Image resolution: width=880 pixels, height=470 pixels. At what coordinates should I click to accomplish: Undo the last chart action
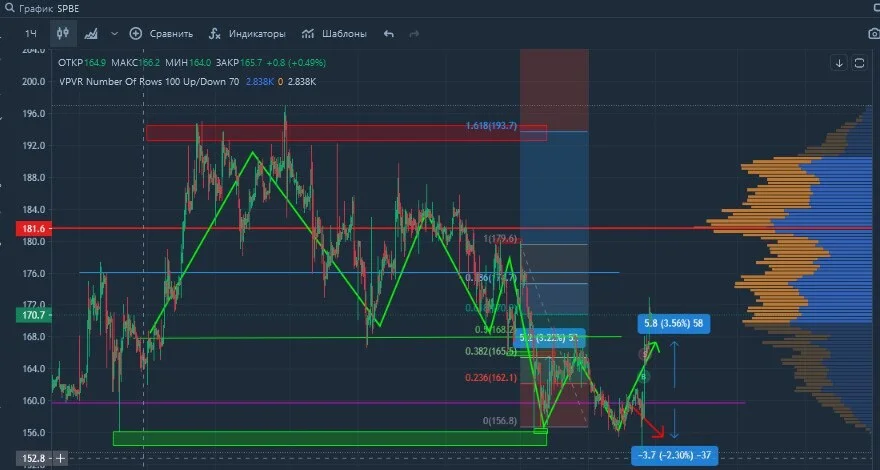click(389, 34)
